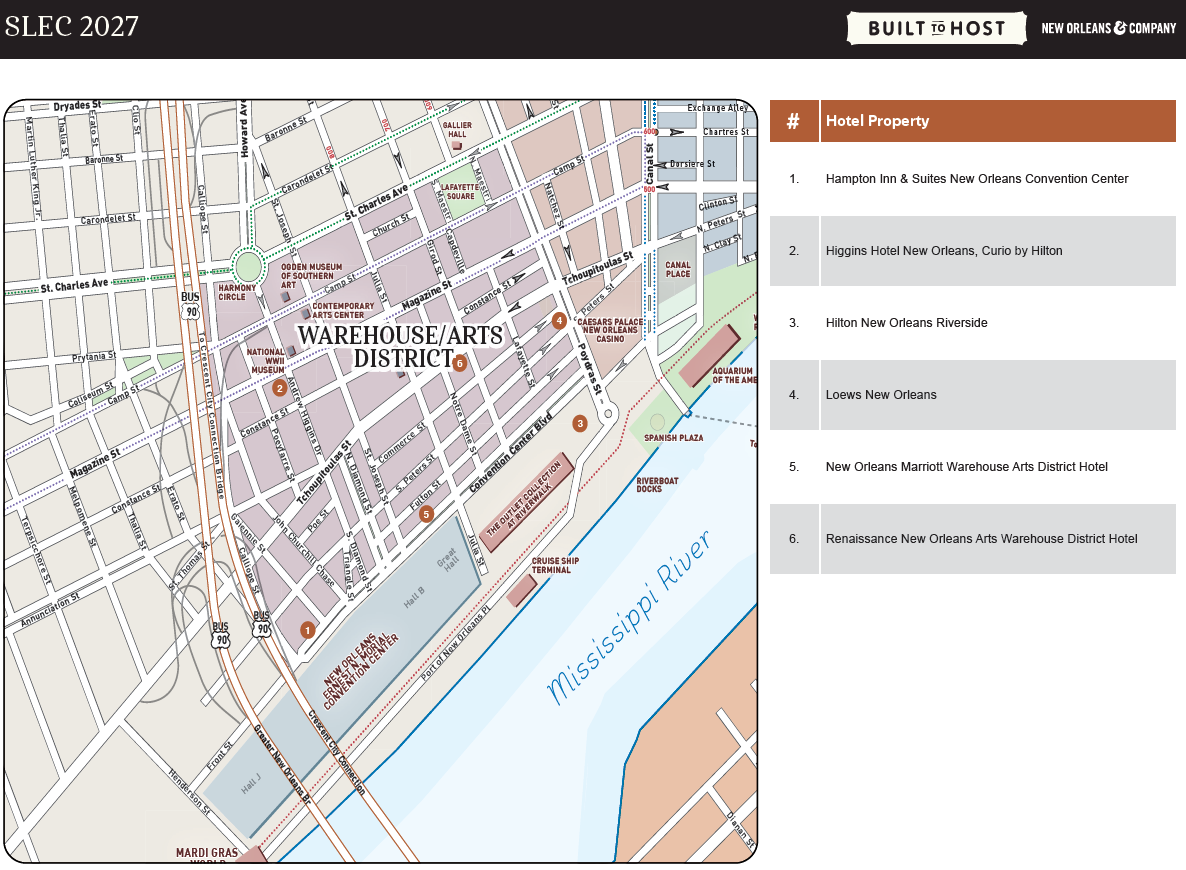Click the cruise ship terminal building shape
This screenshot has width=1186, height=870.
click(522, 591)
